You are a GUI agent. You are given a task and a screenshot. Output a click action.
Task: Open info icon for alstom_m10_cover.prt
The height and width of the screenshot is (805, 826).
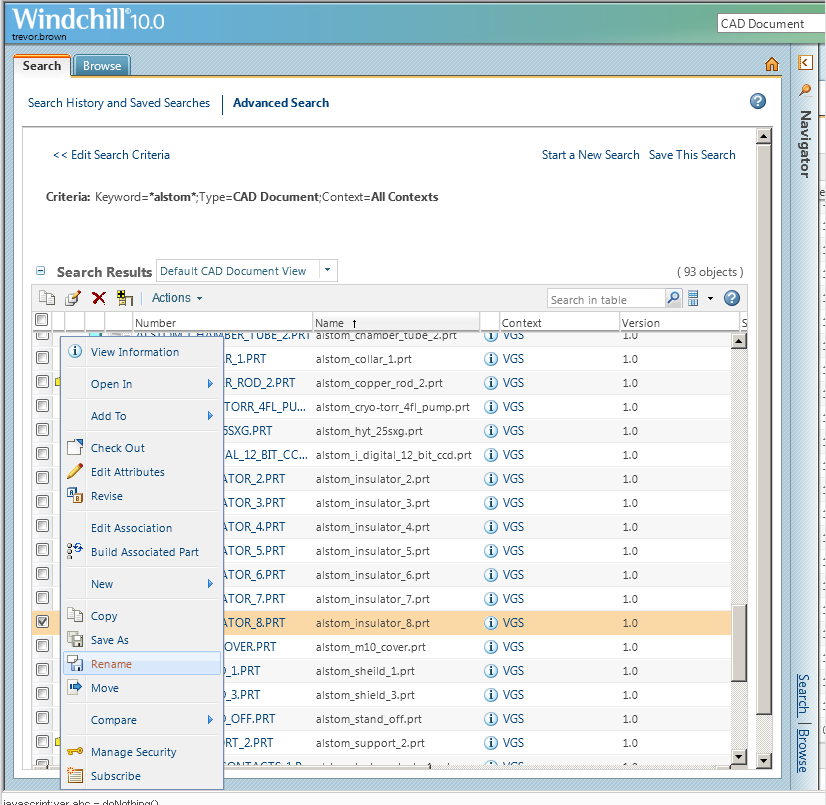[x=490, y=647]
